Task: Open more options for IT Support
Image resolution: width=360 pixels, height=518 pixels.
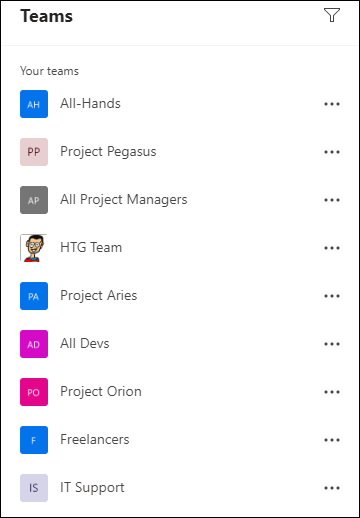Action: pyautogui.click(x=332, y=488)
